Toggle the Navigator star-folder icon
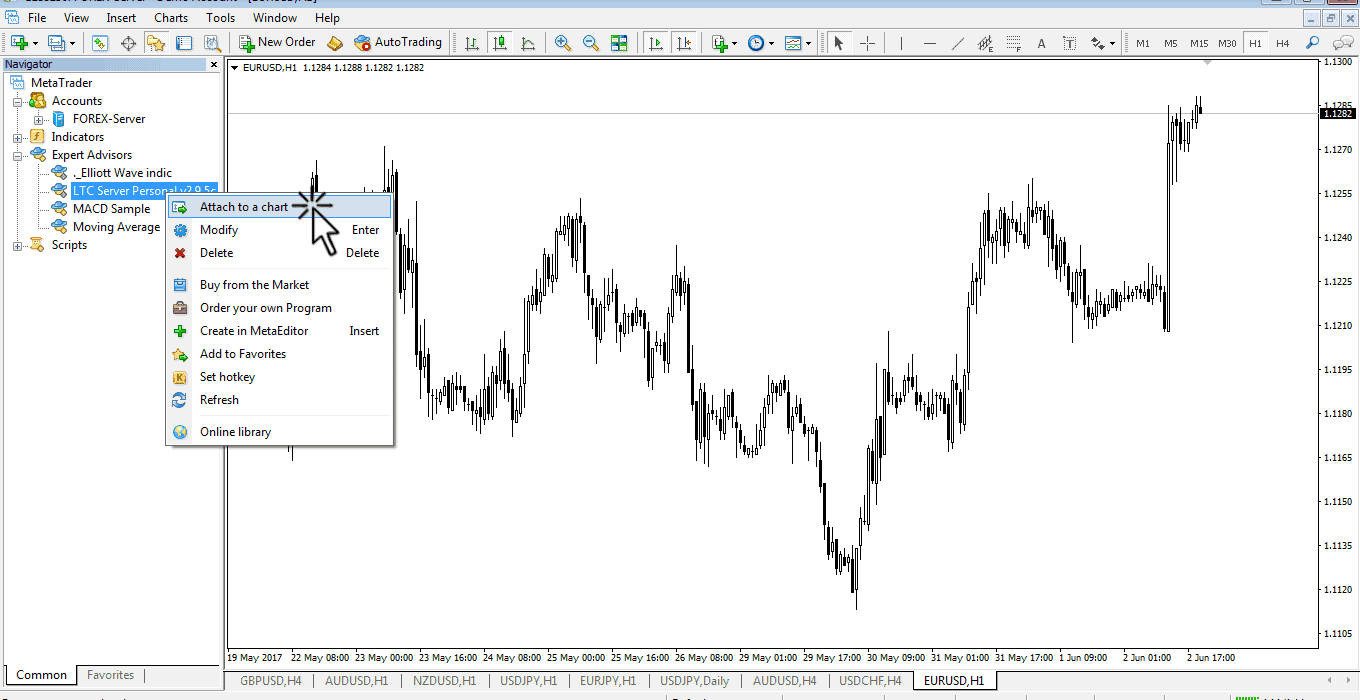1360x700 pixels. tap(156, 43)
